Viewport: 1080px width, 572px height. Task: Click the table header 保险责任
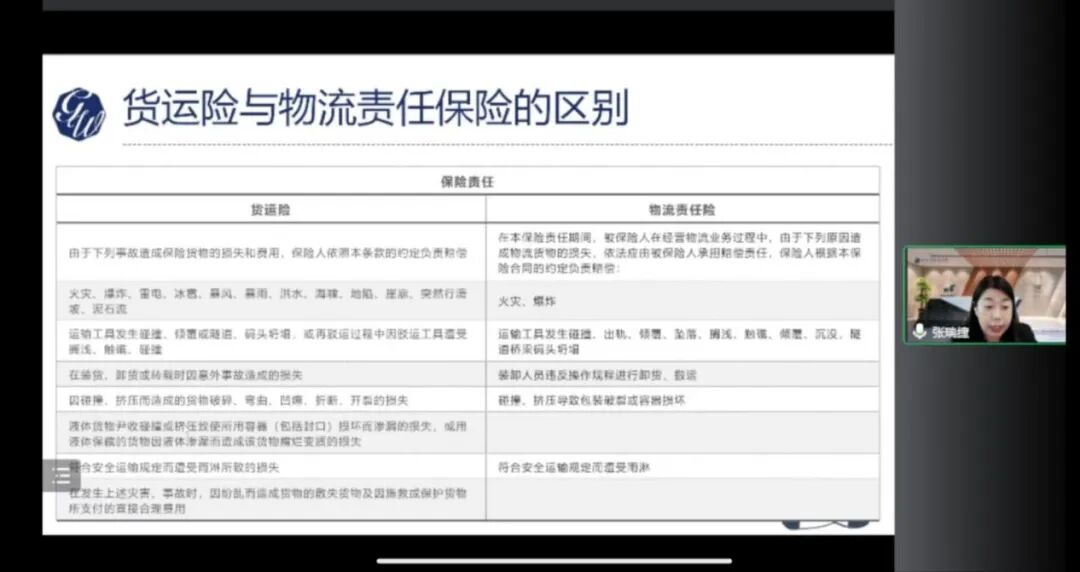coord(467,182)
